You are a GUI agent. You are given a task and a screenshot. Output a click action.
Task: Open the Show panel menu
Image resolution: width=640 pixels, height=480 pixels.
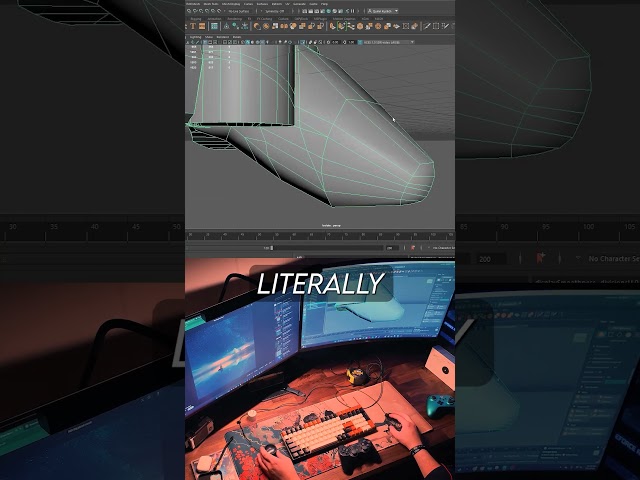coord(209,37)
